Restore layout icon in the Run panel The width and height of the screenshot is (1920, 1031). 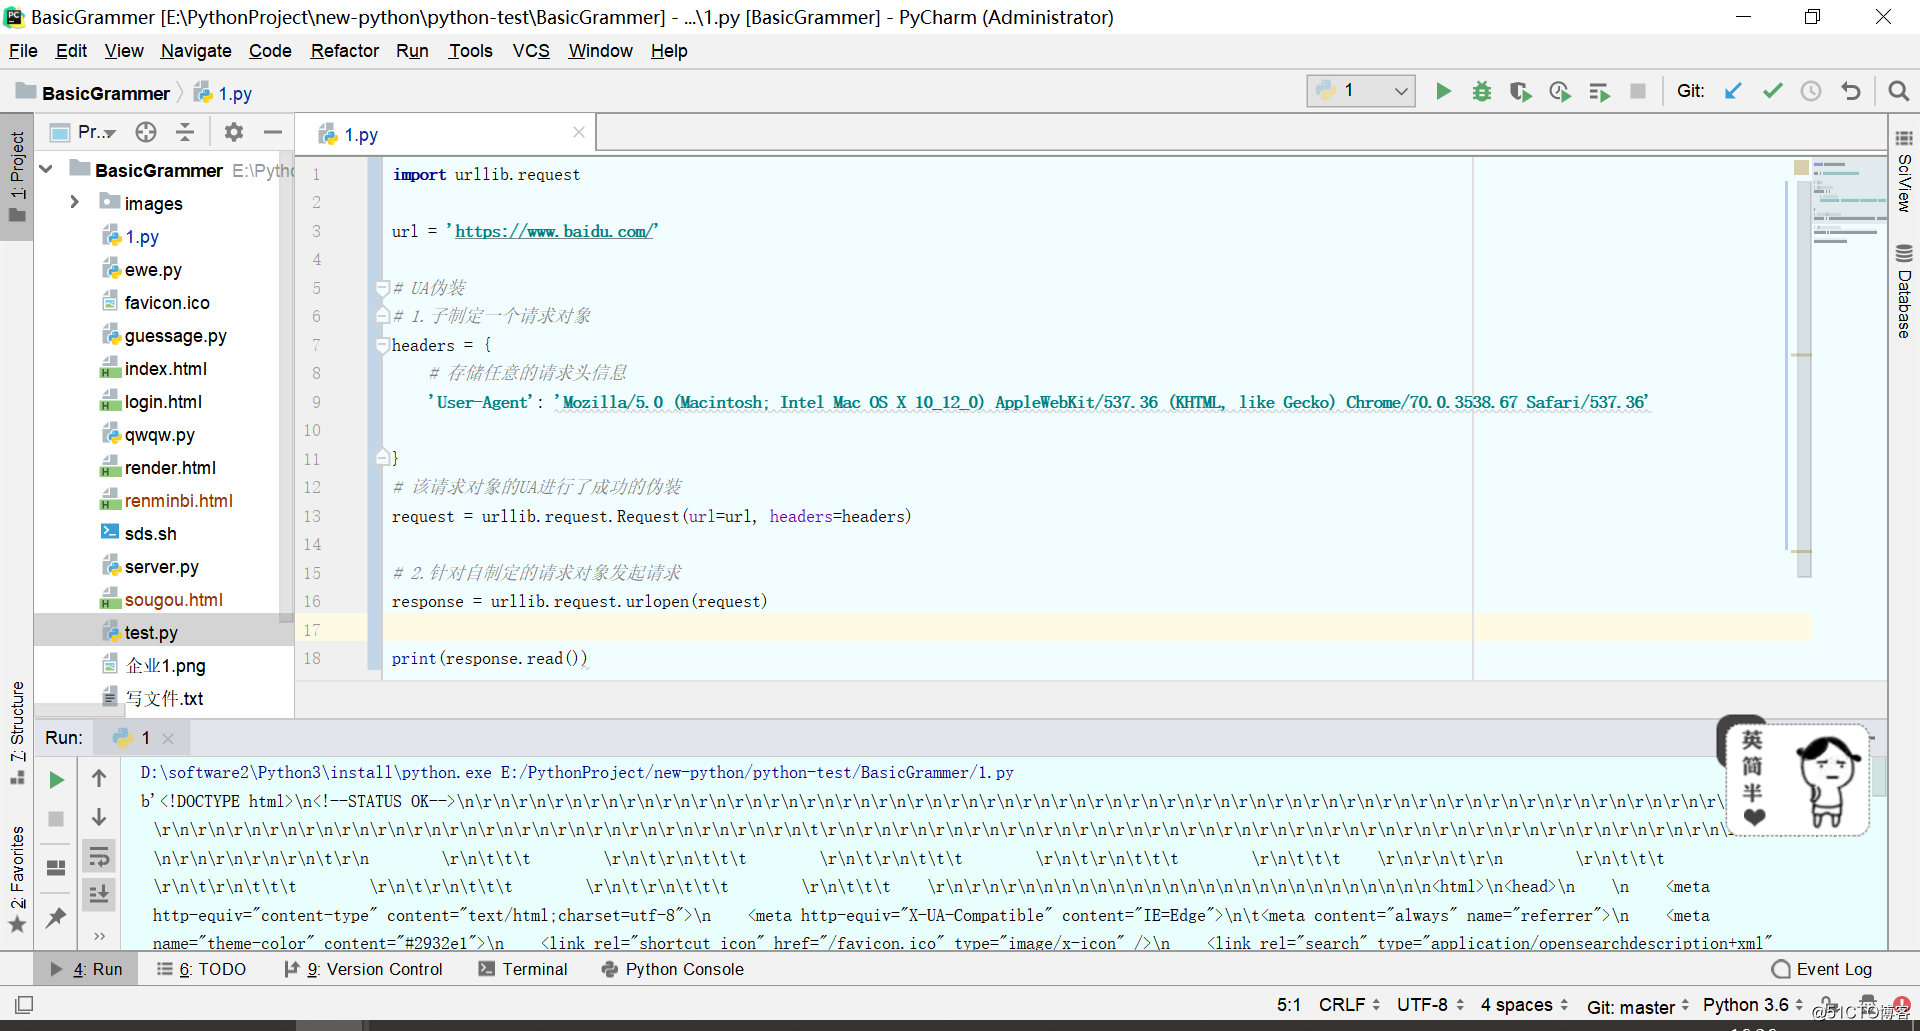pyautogui.click(x=57, y=867)
